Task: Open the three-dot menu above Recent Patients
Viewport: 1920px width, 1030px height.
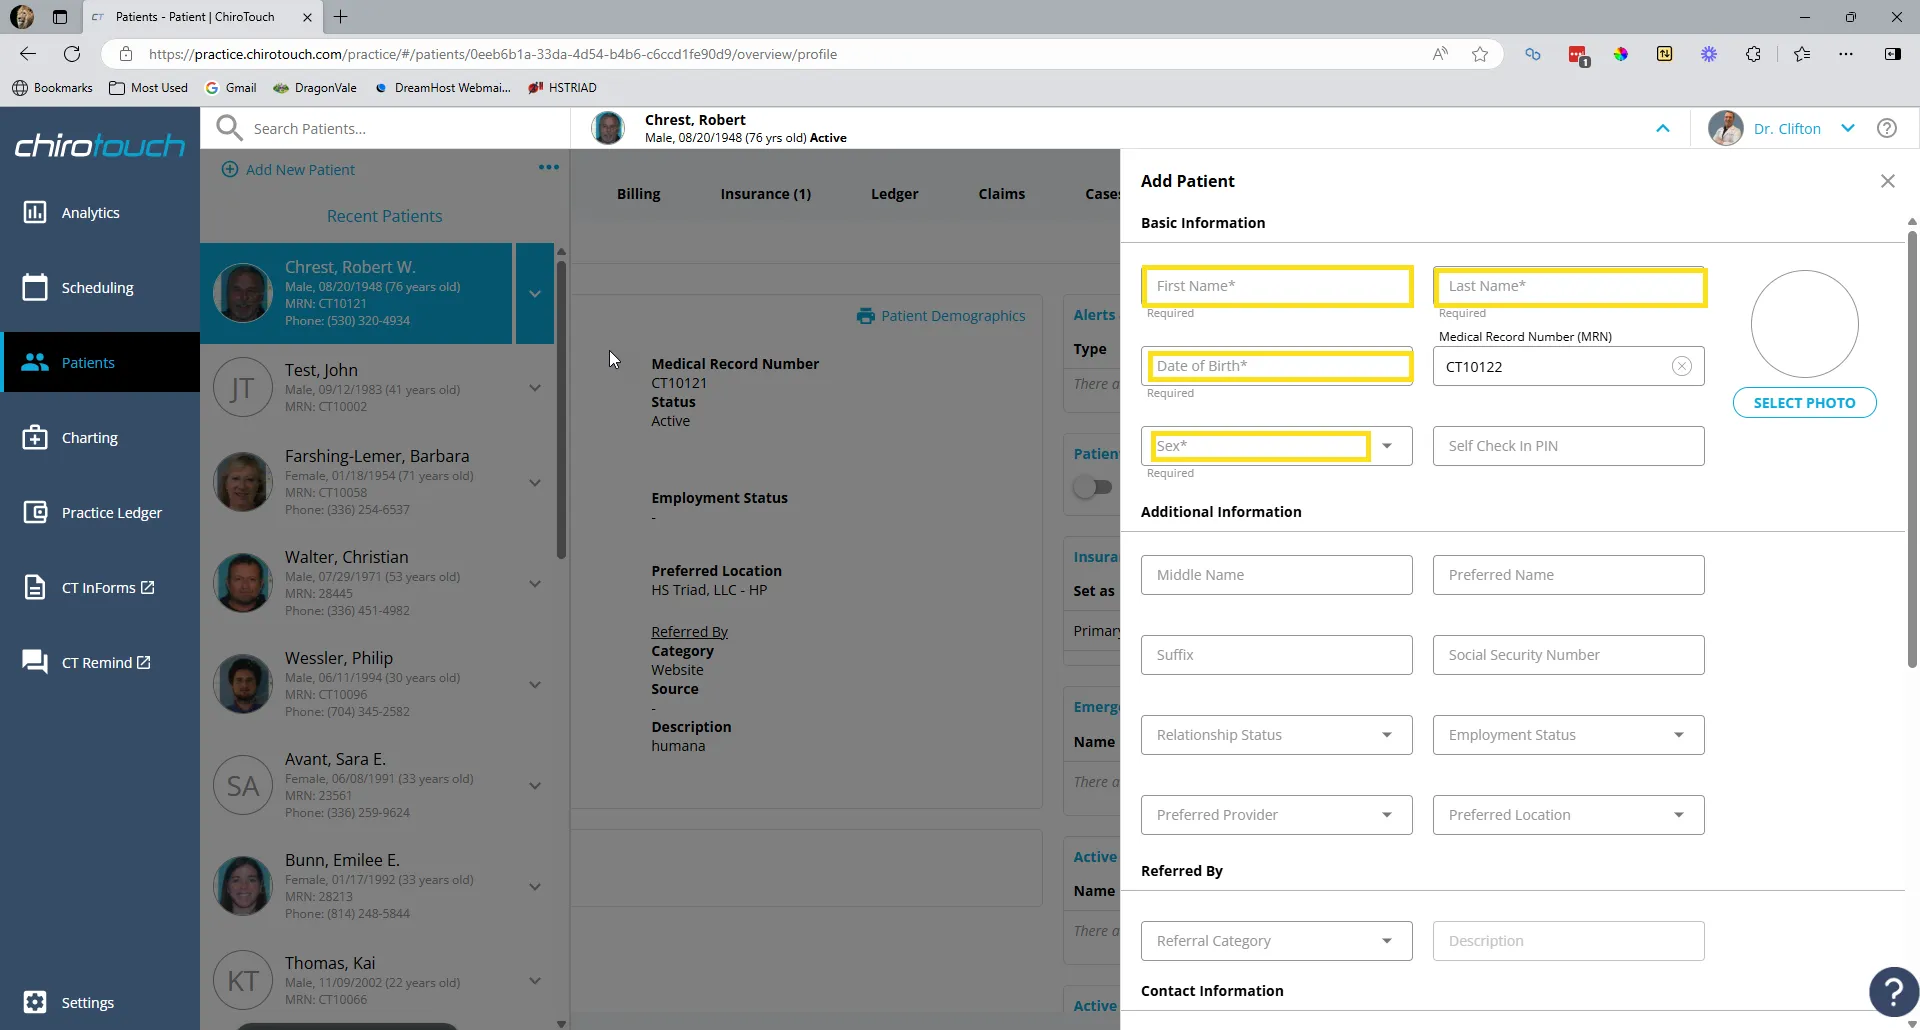Action: point(549,167)
